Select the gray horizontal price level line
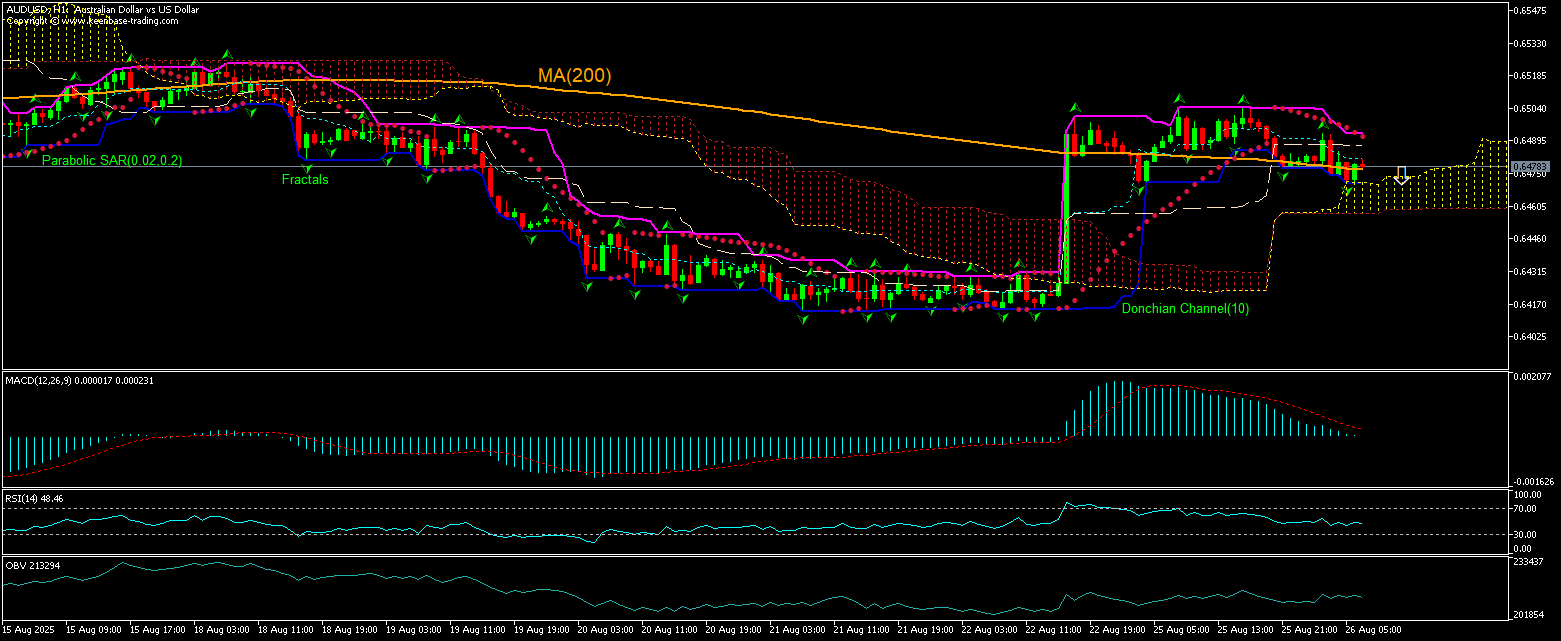1561x641 pixels. pyautogui.click(x=700, y=166)
